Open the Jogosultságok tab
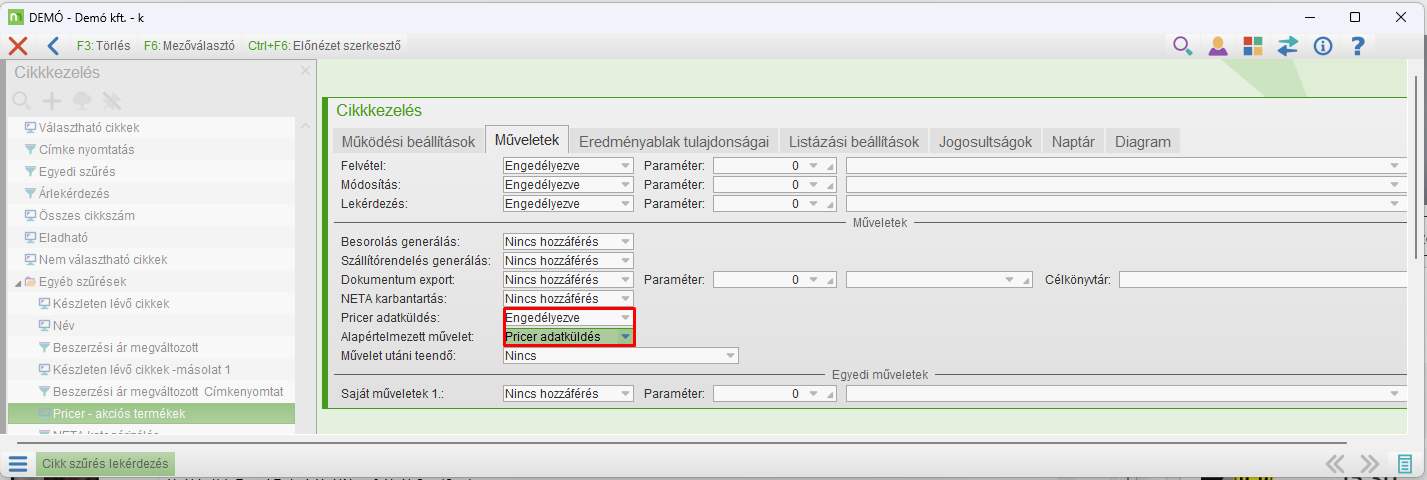1427x480 pixels. pyautogui.click(x=985, y=142)
